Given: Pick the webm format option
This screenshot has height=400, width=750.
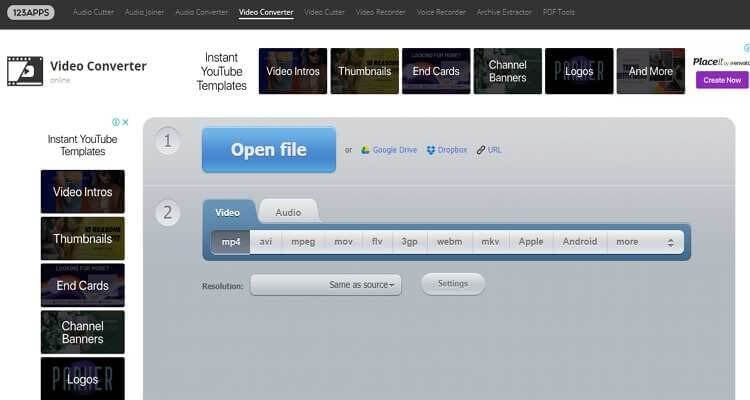Looking at the screenshot, I should pos(449,241).
